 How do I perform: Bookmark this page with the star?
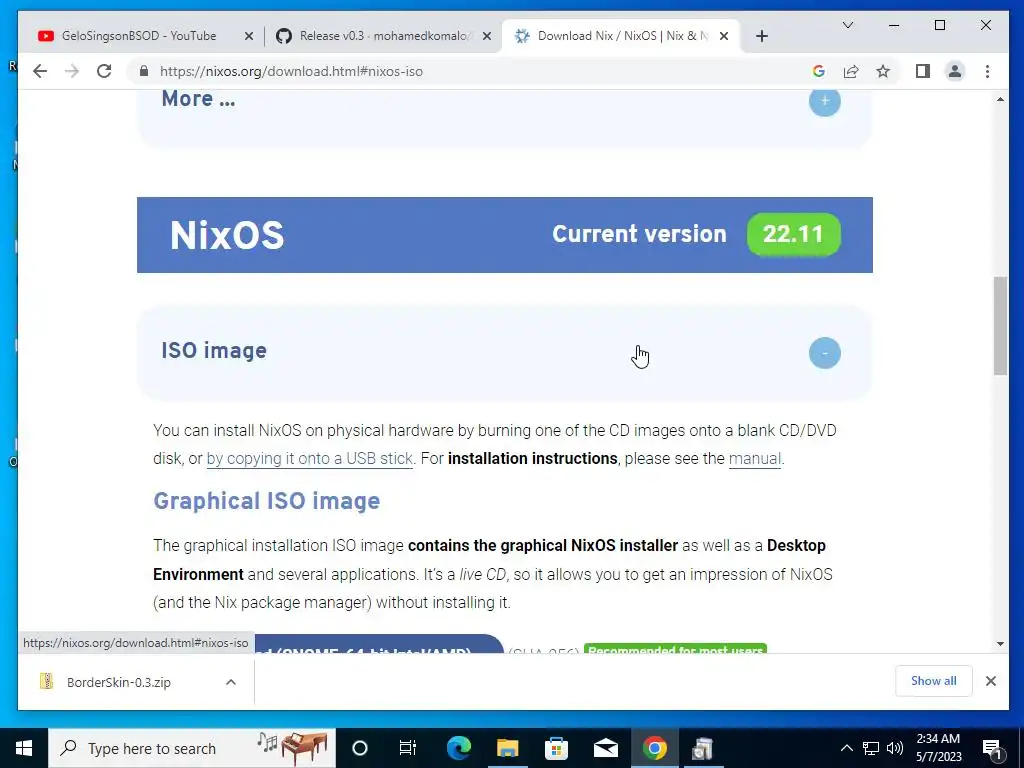[x=883, y=71]
